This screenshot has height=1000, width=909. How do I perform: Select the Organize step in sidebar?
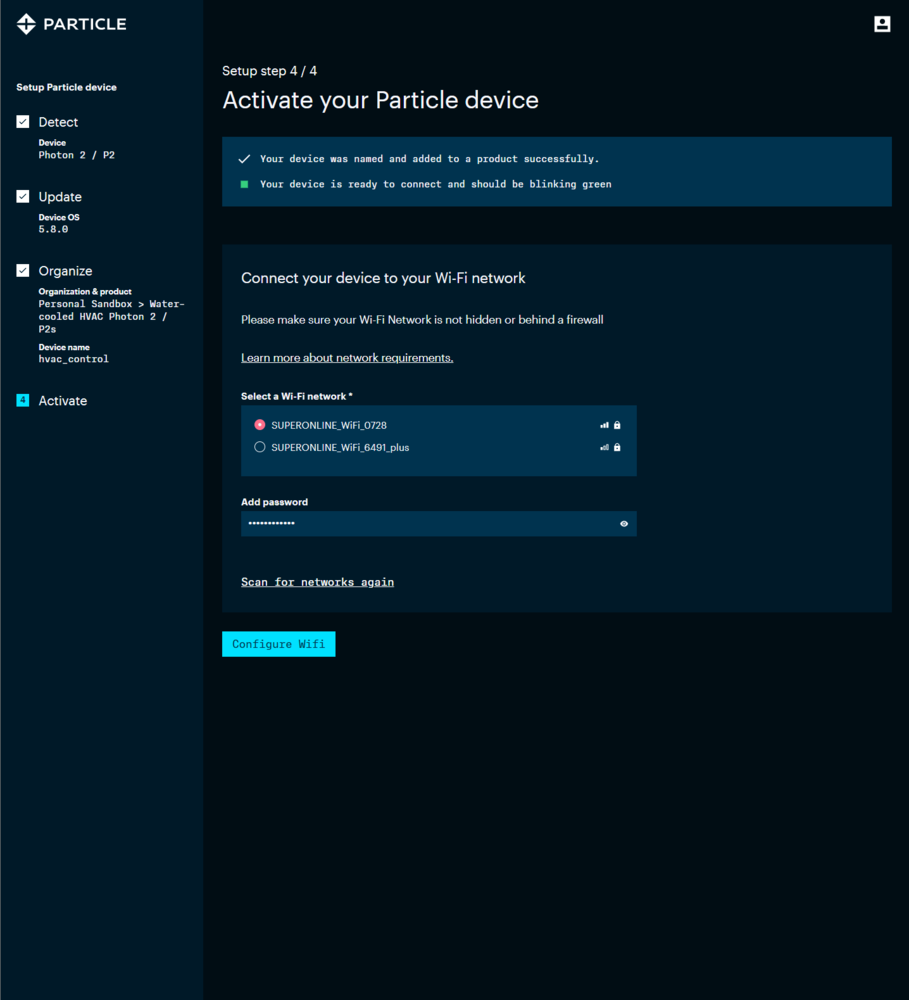coord(65,271)
